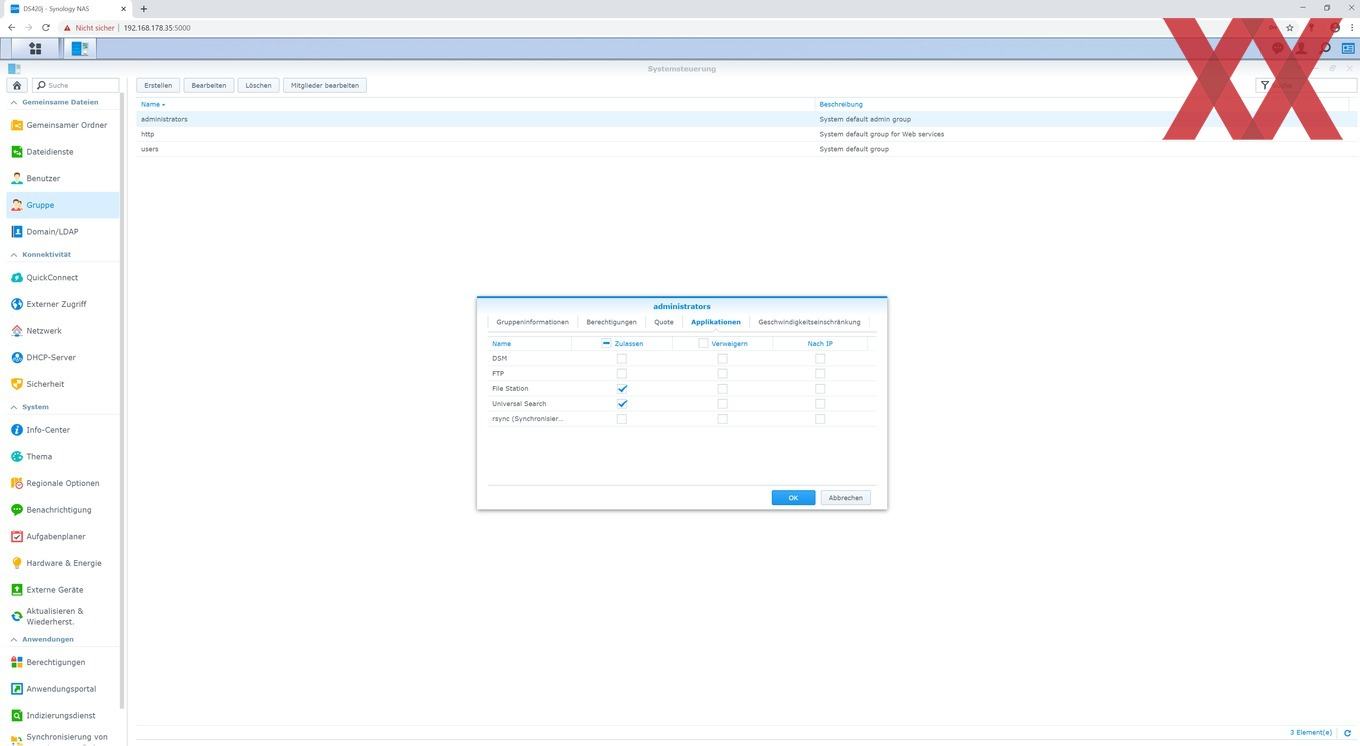This screenshot has width=1360, height=746.
Task: Open QuickConnect icon in sidebar
Action: 17,277
